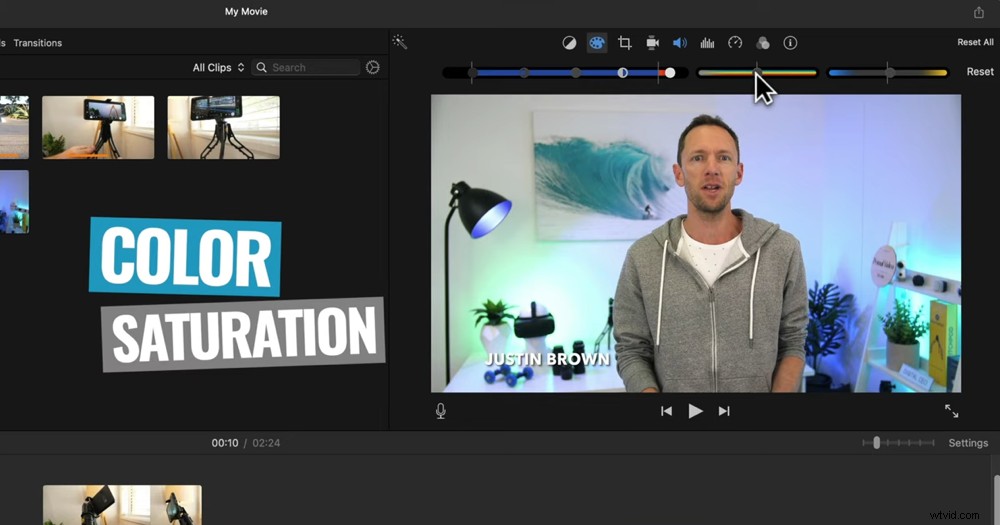
Task: Skip to next clip
Action: (x=724, y=411)
